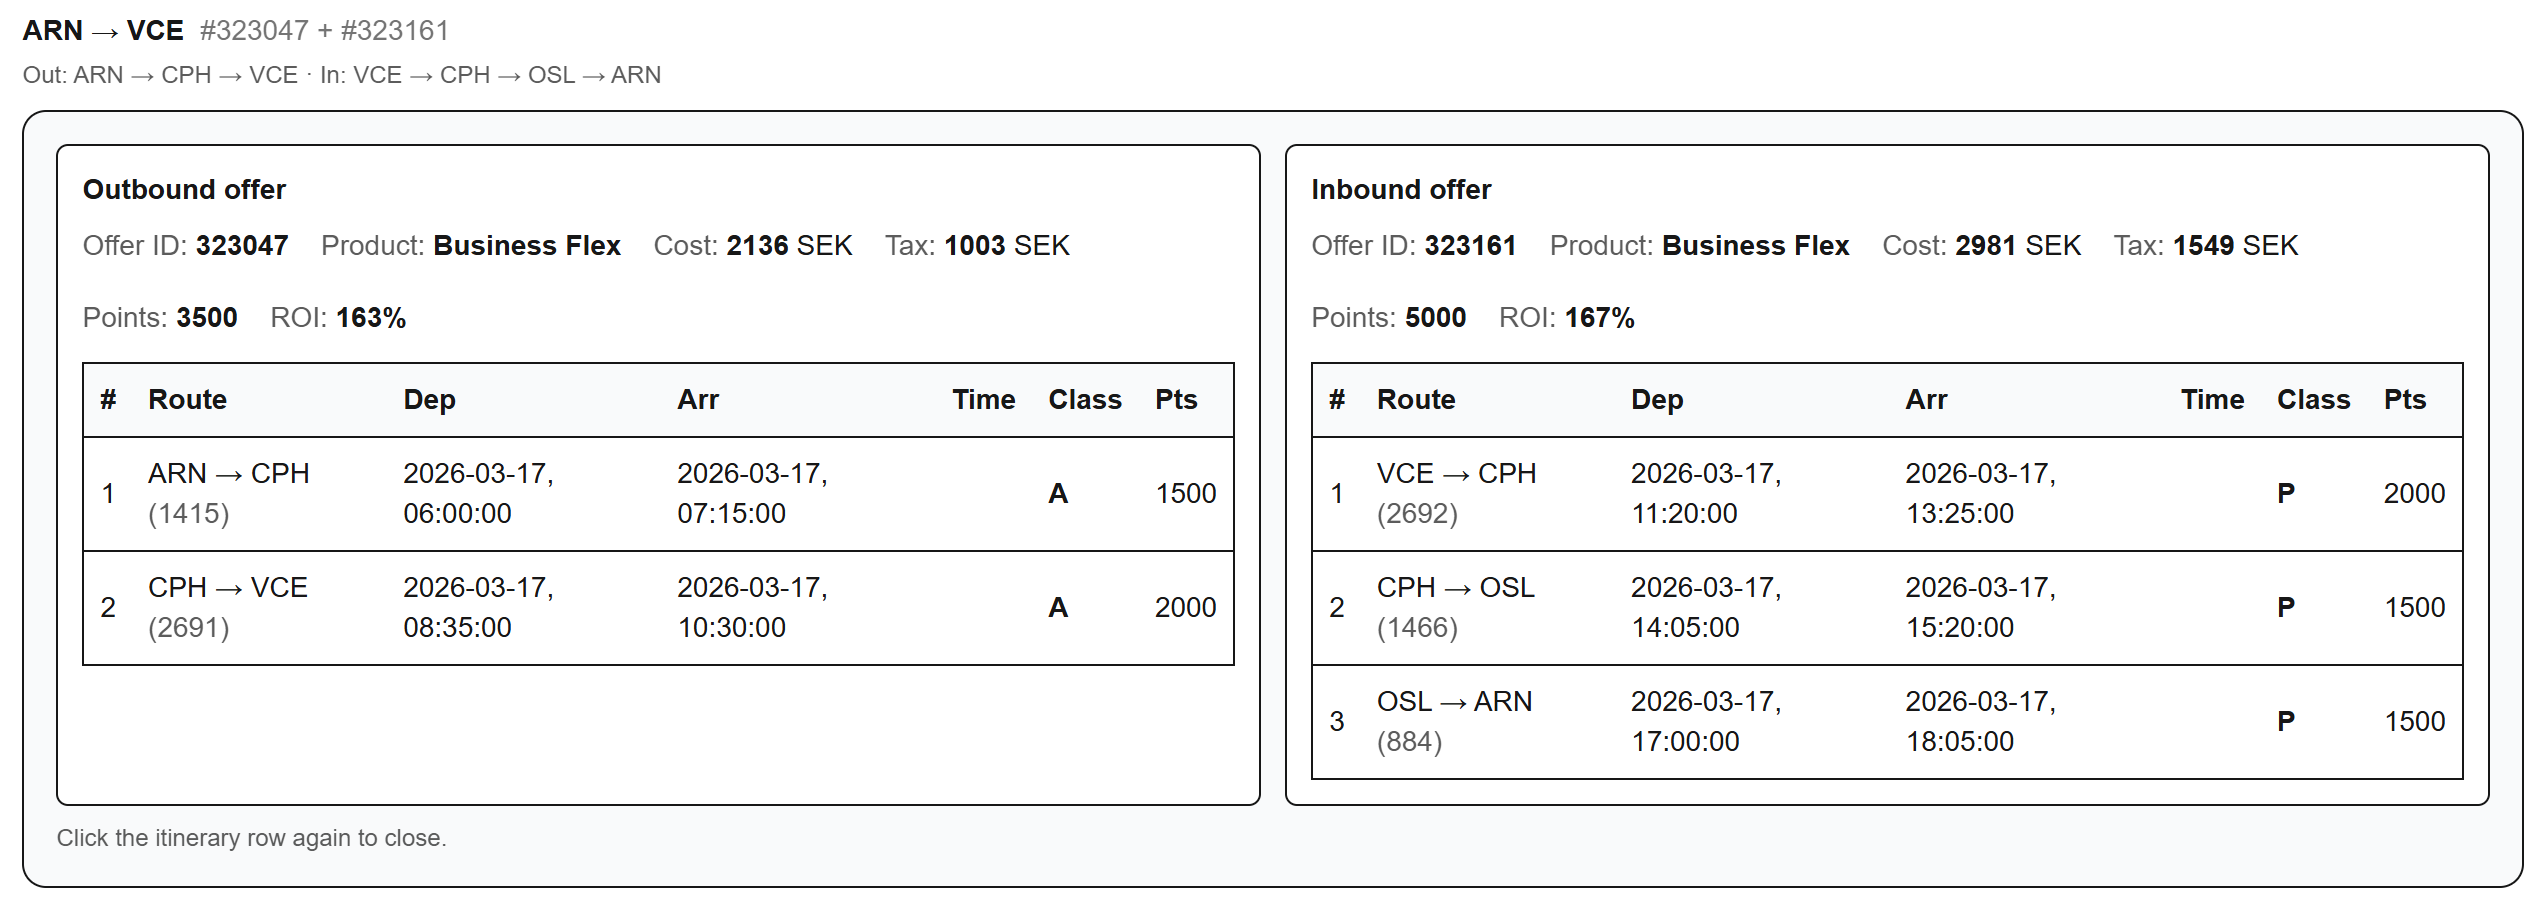Screen dimensions: 2533x899
Task: Click the ARN → VCE itinerary title
Action: (x=103, y=31)
